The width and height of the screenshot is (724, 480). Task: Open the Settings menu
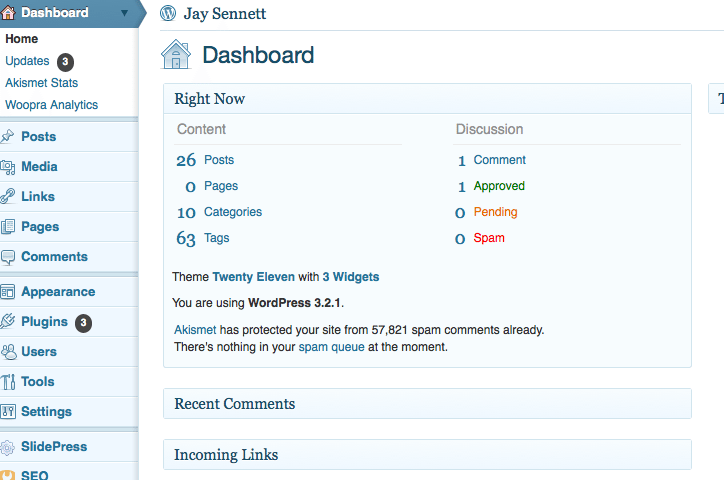click(x=46, y=412)
